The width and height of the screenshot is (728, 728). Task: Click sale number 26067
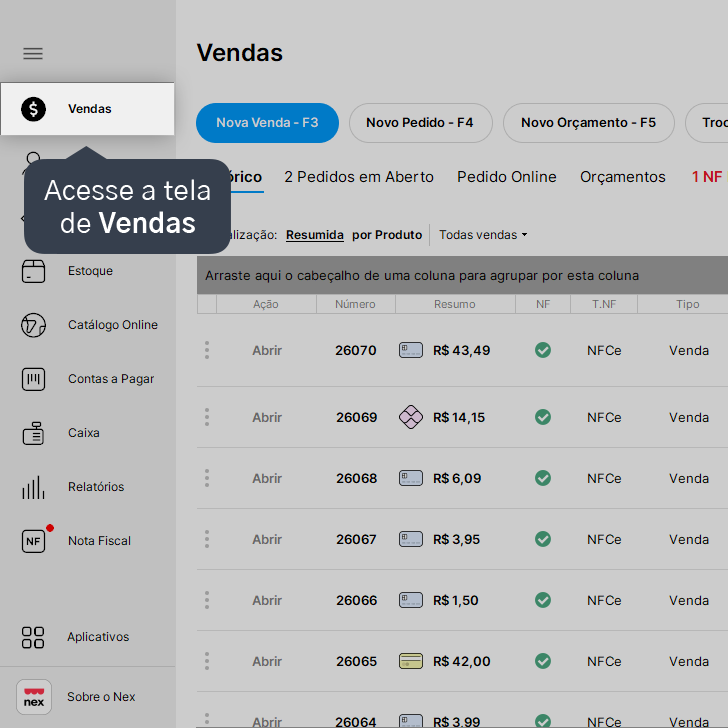(356, 540)
